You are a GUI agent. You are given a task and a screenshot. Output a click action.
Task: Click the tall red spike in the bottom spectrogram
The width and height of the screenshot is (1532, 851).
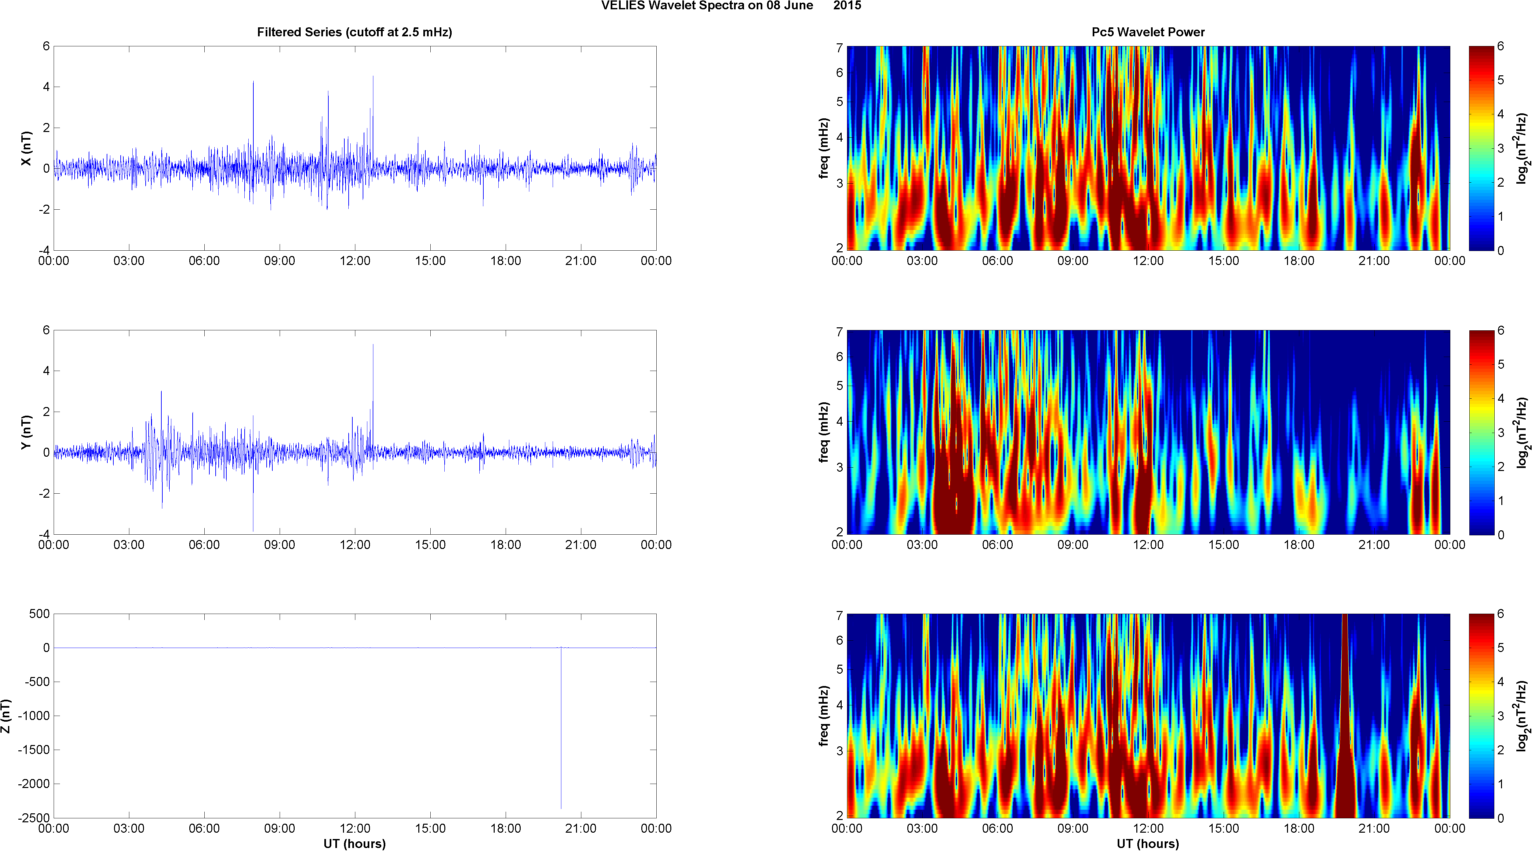[1344, 716]
